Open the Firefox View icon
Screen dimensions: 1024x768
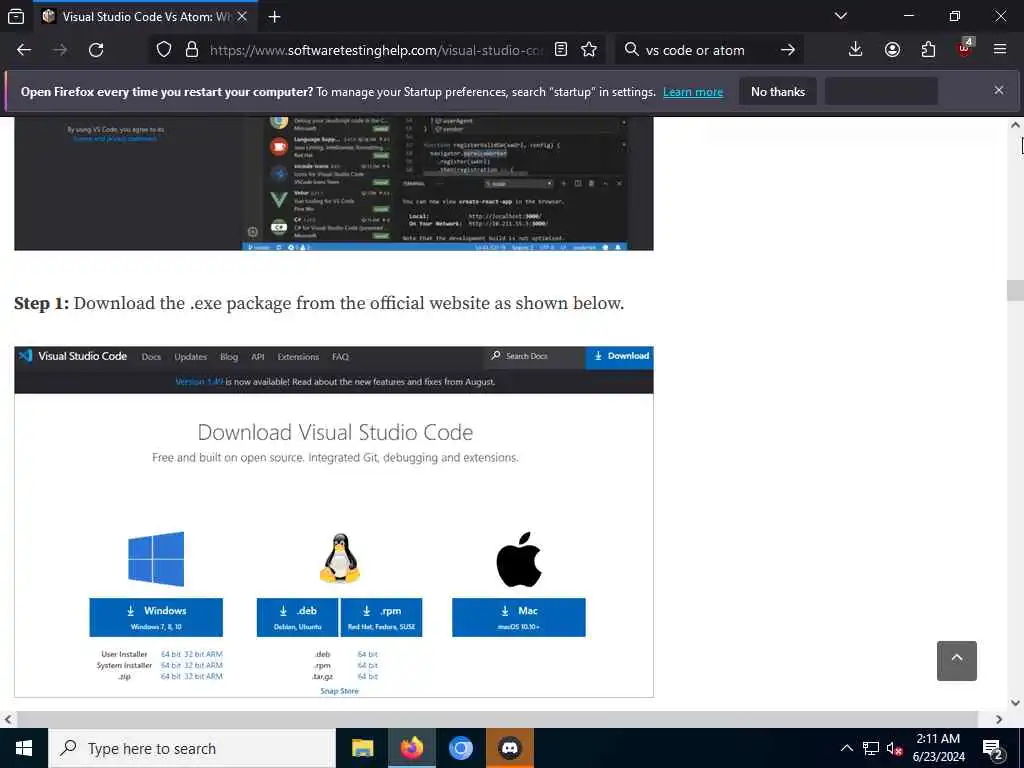16,17
